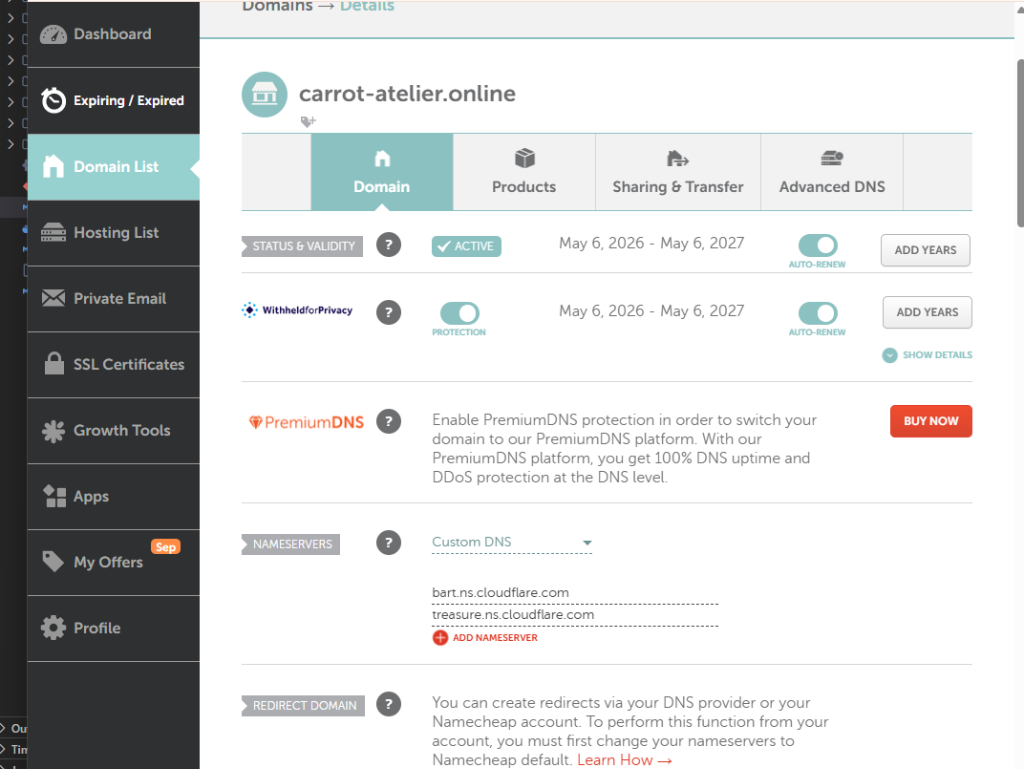Click the Status & Validity label
The height and width of the screenshot is (769, 1024).
[302, 246]
